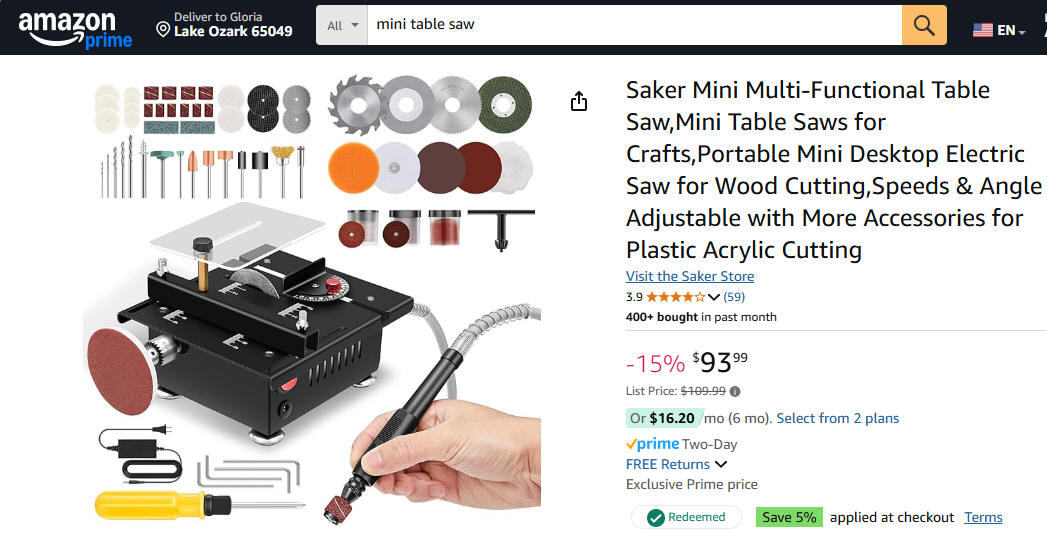1047x537 pixels.
Task: Open the EN language selector
Action: (1010, 30)
